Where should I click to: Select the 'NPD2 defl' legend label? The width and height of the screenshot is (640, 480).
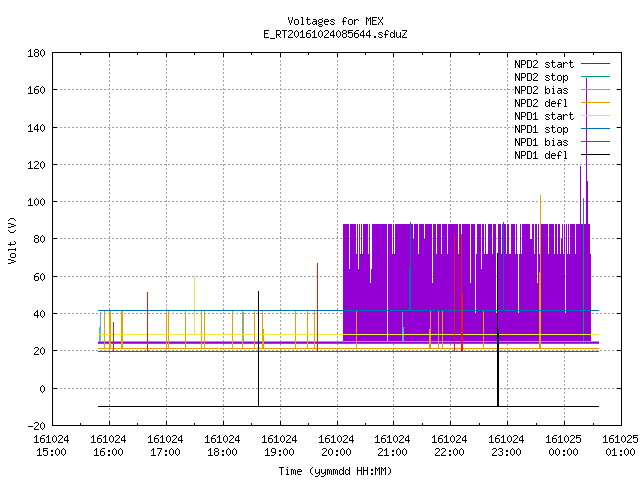point(541,103)
